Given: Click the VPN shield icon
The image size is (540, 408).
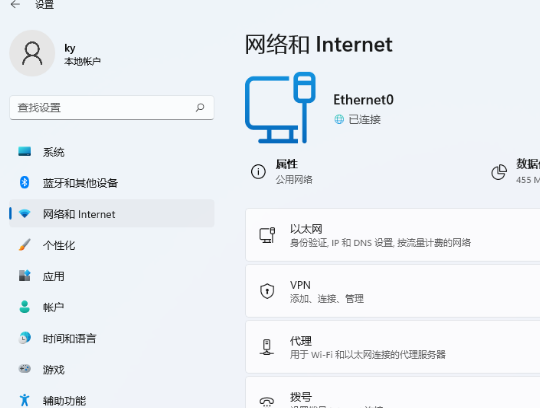Looking at the screenshot, I should tap(267, 291).
